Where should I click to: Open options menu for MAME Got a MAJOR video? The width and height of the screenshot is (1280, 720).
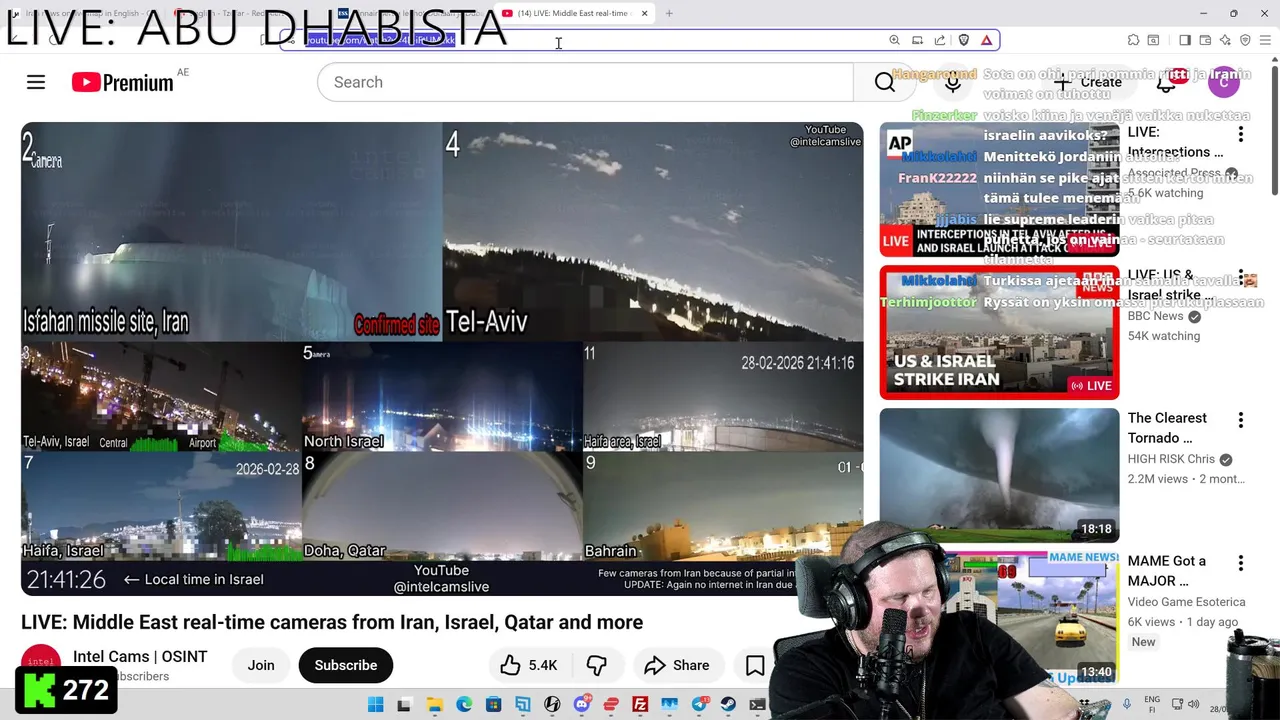click(x=1241, y=563)
